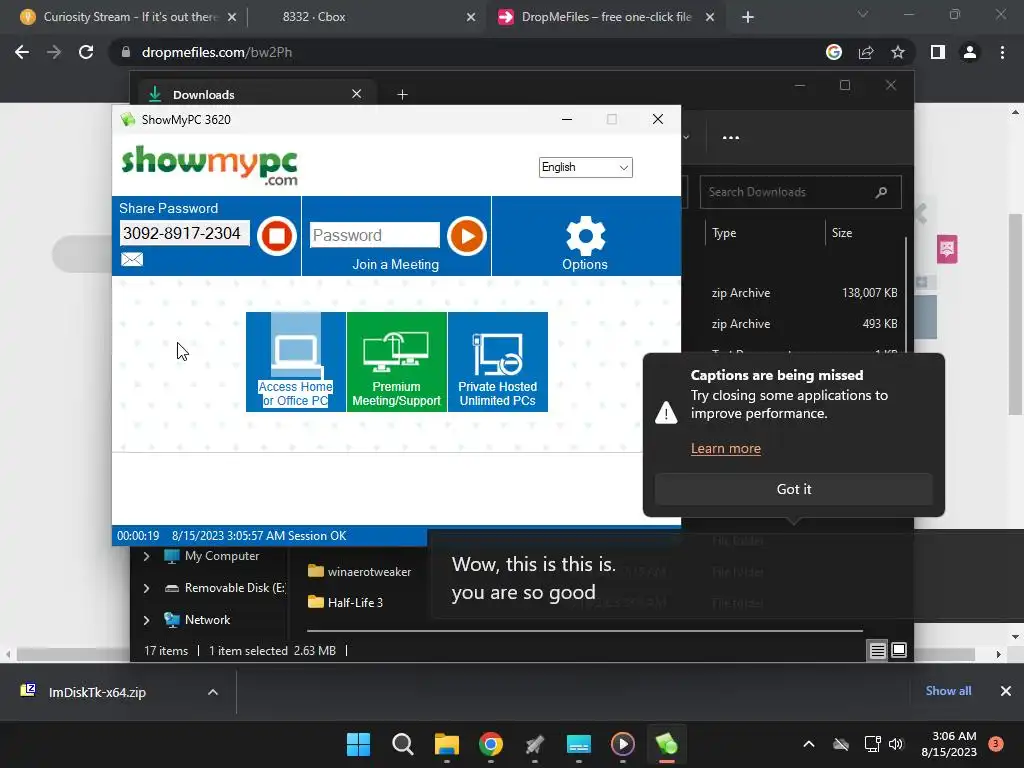Open Windows Start menu
The height and width of the screenshot is (768, 1024).
(358, 744)
